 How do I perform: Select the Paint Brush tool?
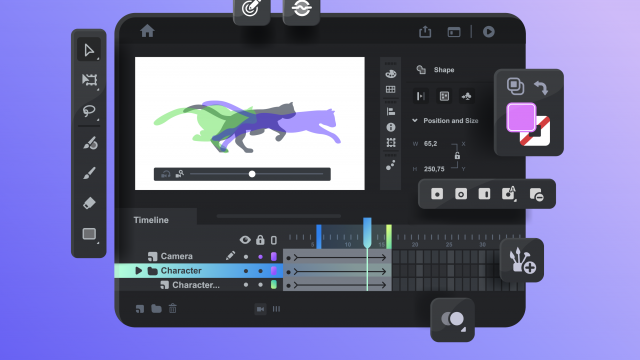(x=89, y=173)
